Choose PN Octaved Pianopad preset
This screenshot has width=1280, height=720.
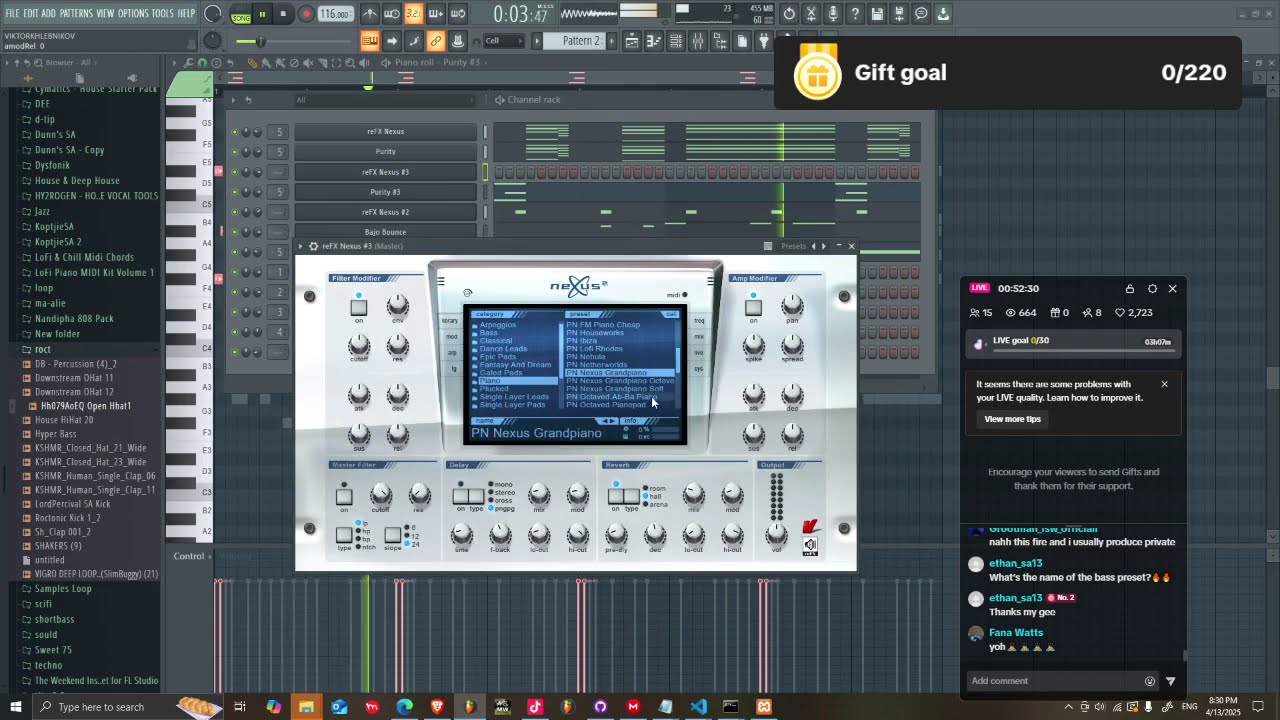point(606,405)
